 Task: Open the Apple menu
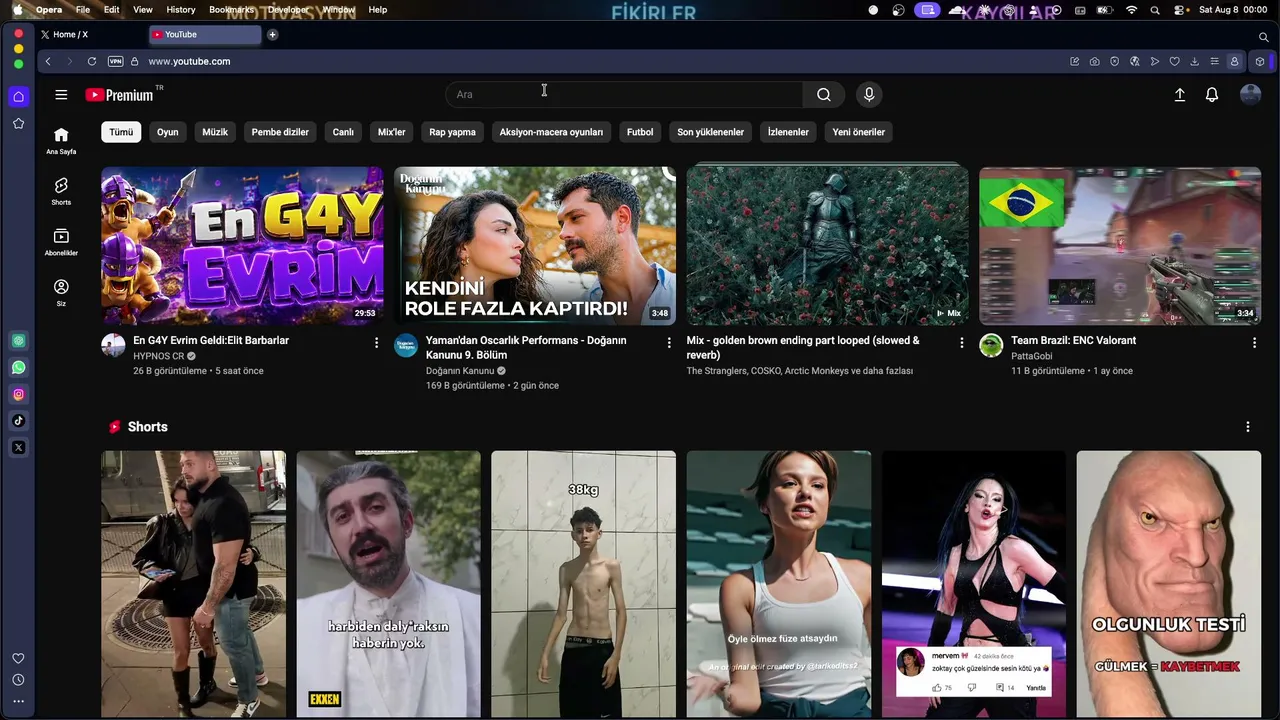[17, 10]
